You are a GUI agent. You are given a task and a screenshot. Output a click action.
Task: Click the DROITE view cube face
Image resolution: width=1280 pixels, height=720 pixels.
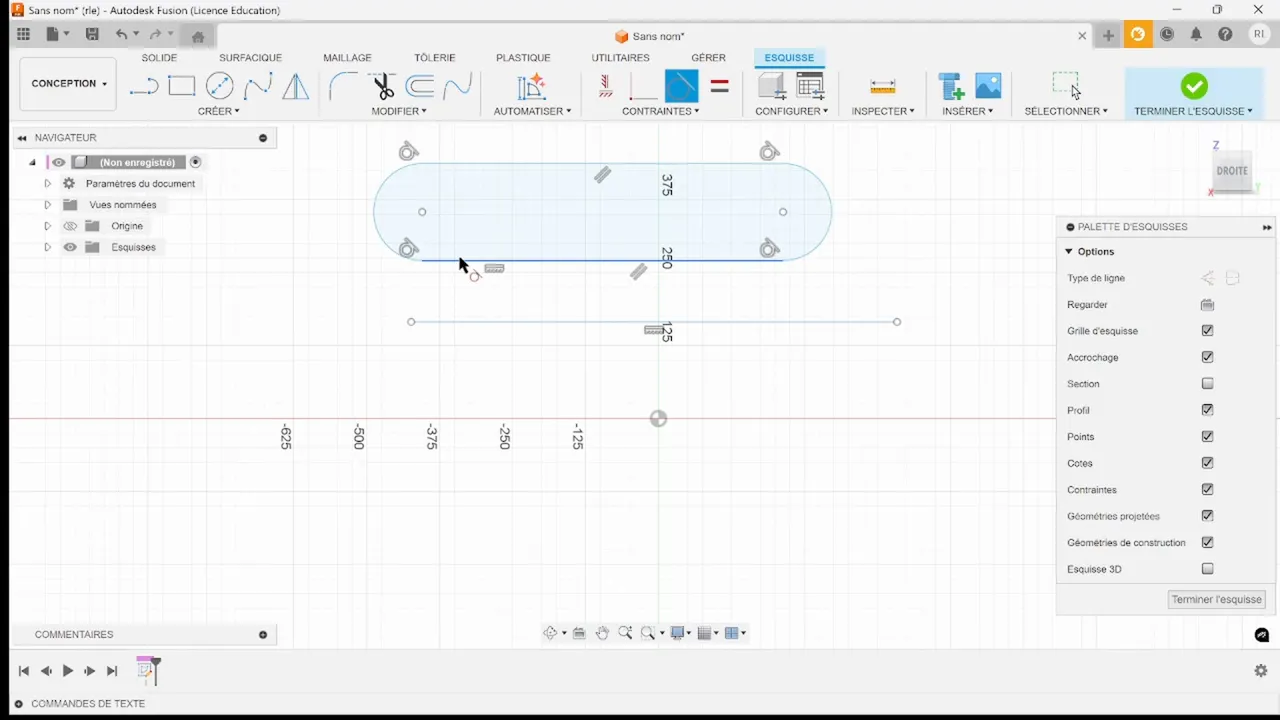pos(1232,171)
